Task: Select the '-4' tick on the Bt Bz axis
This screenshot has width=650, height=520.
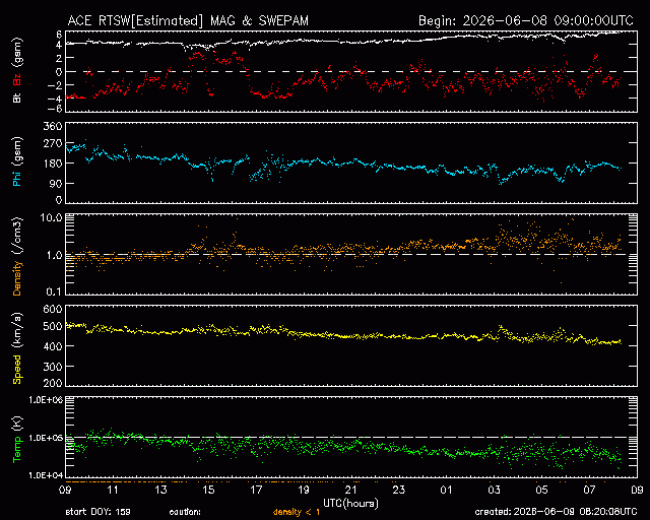Action: (55, 99)
